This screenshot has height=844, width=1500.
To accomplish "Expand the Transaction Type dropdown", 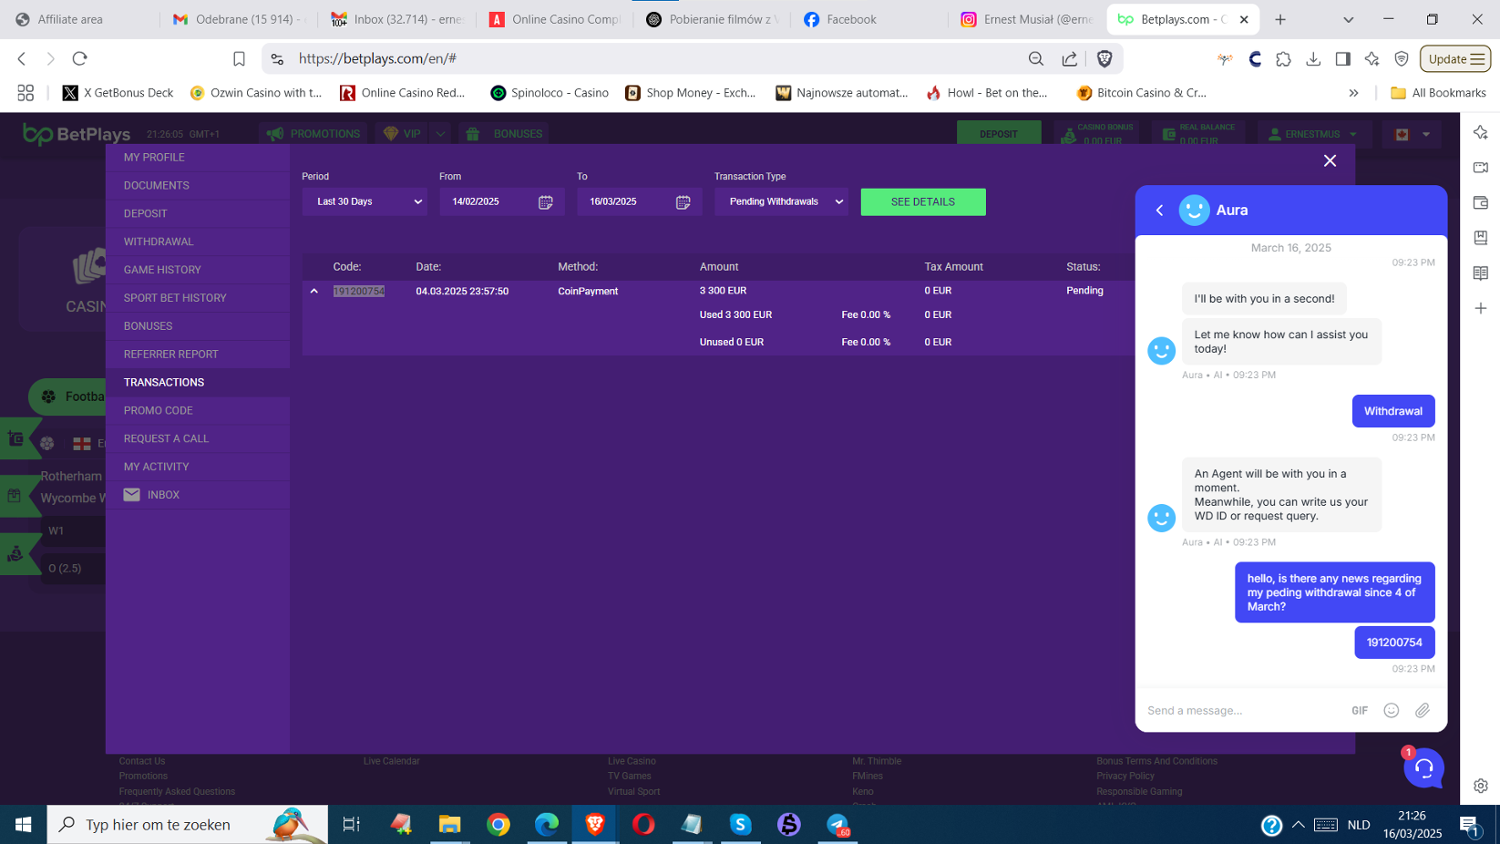I will click(781, 202).
